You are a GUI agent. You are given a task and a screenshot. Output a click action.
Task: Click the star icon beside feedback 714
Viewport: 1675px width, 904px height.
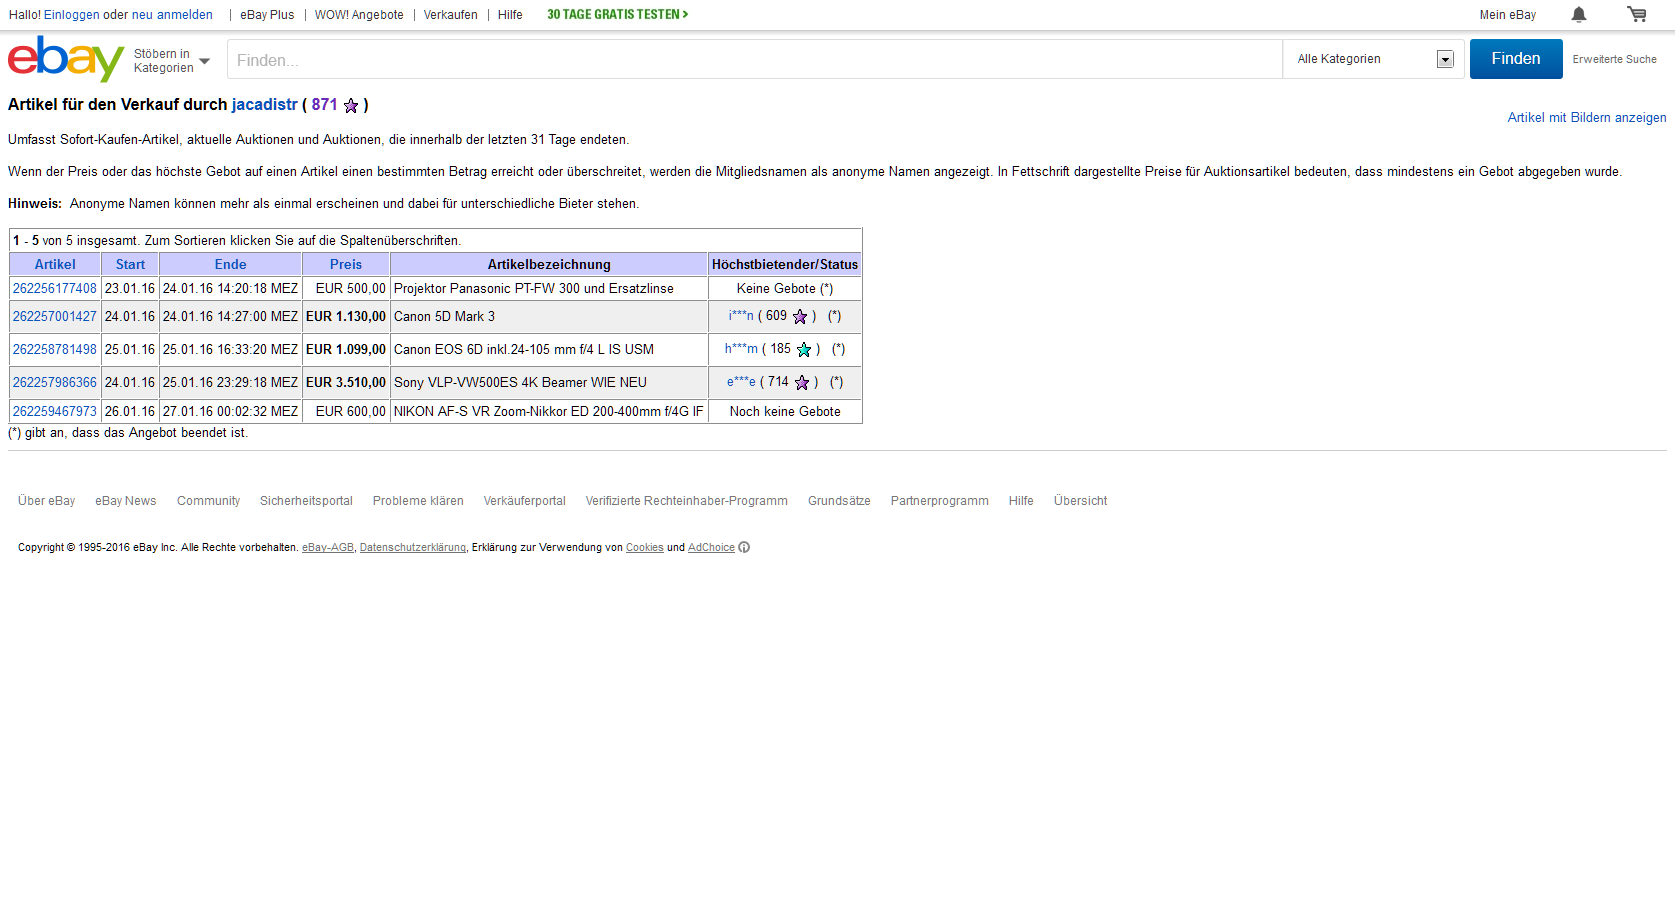click(802, 383)
